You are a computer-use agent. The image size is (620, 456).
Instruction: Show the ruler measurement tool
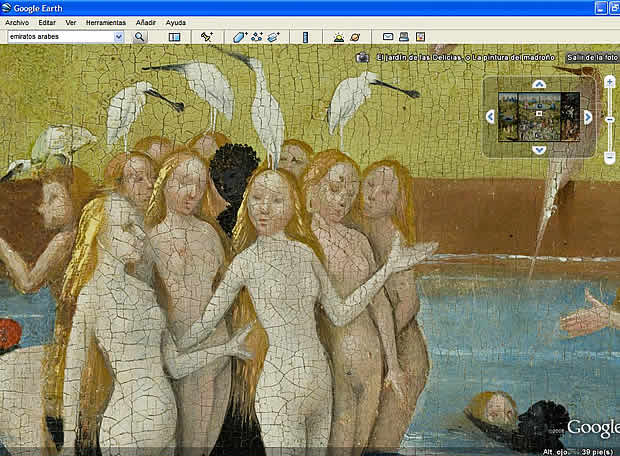tap(305, 37)
